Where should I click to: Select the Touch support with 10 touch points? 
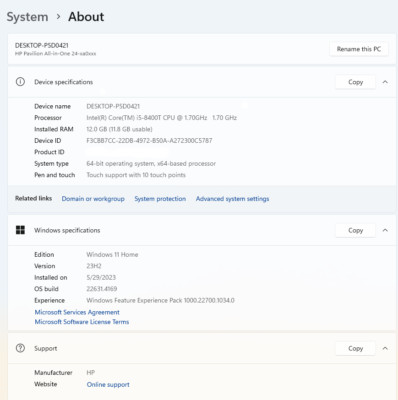click(x=136, y=175)
